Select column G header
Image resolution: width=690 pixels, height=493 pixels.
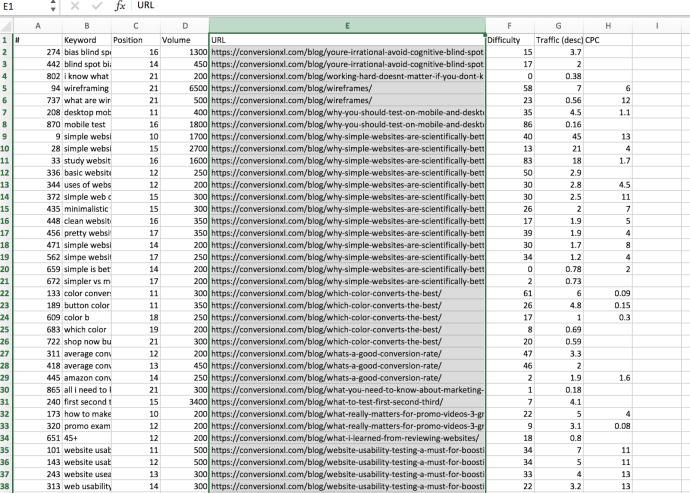(558, 26)
